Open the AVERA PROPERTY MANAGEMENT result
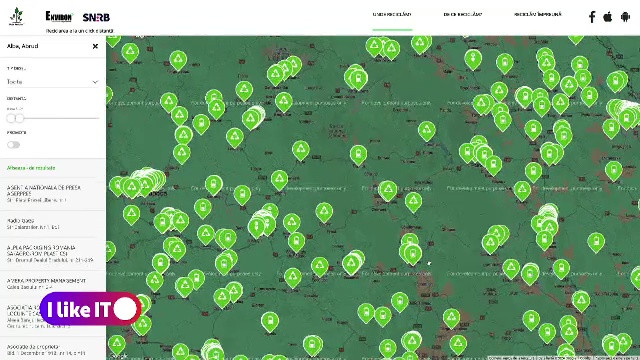Viewport: 640px width, 360px height. click(53, 284)
